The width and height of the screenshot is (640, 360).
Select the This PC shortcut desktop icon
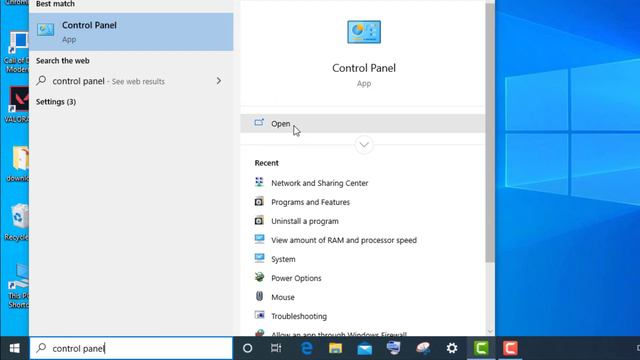point(17,286)
